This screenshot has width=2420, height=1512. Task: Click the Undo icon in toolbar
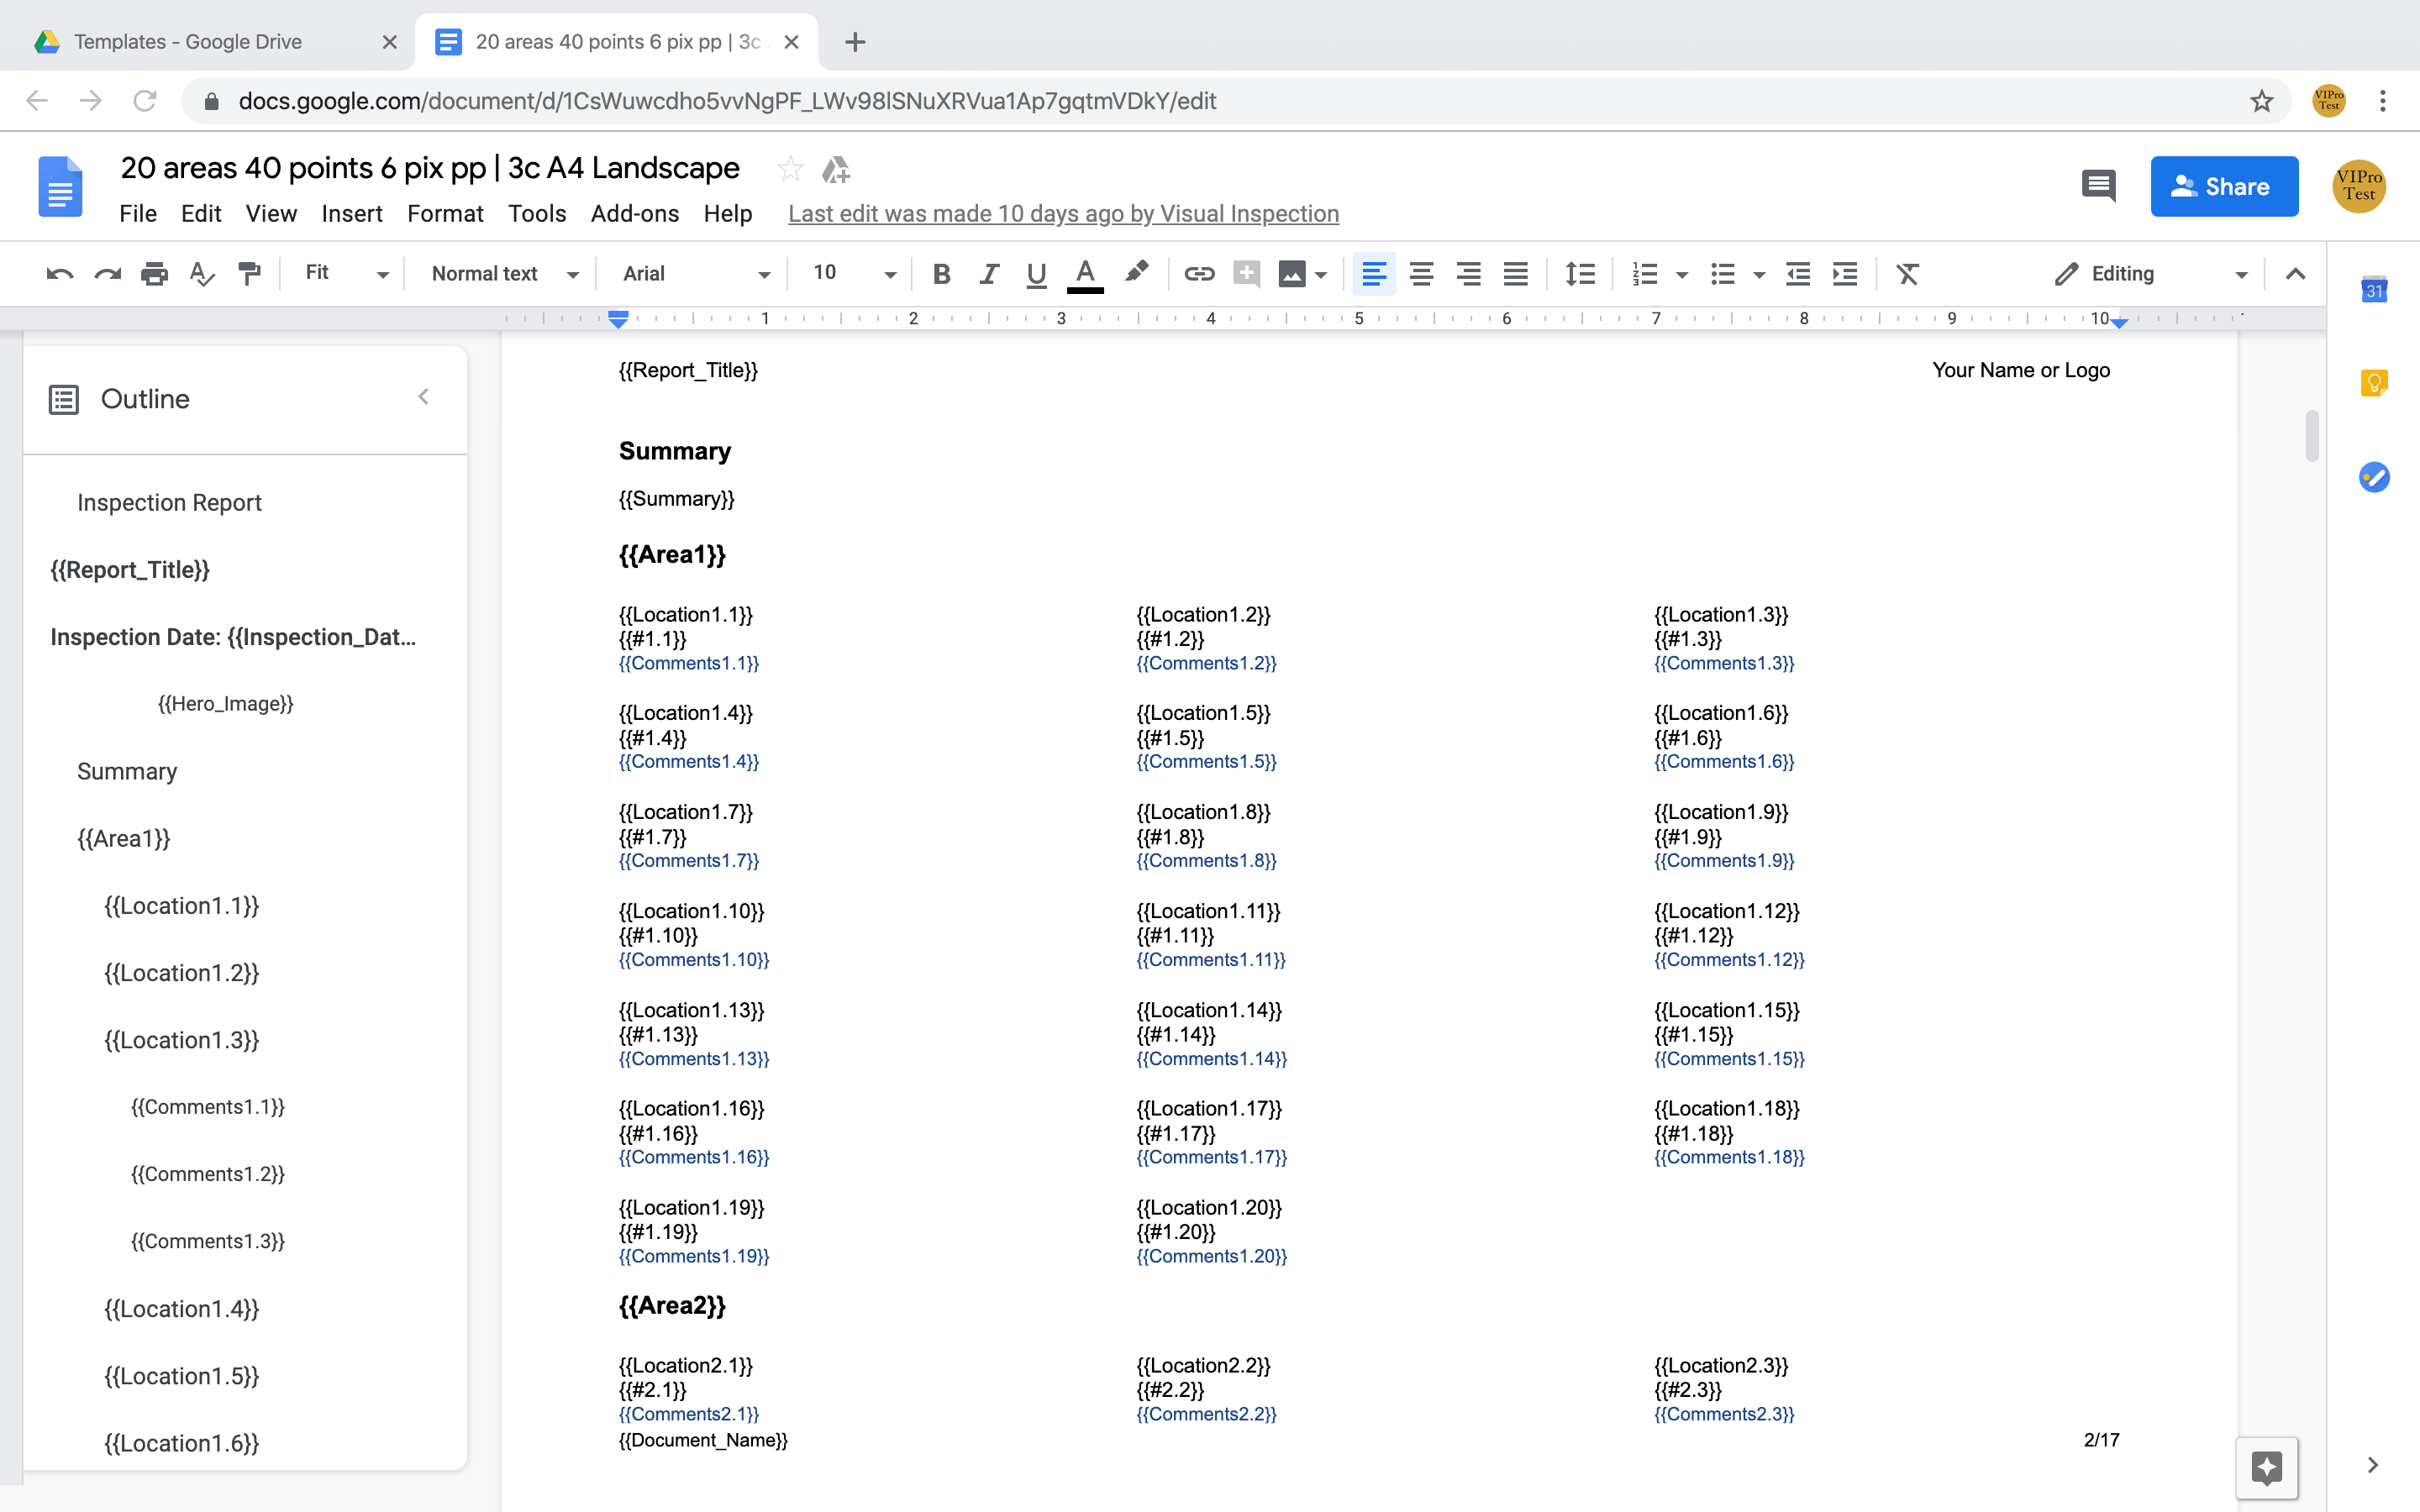(60, 274)
